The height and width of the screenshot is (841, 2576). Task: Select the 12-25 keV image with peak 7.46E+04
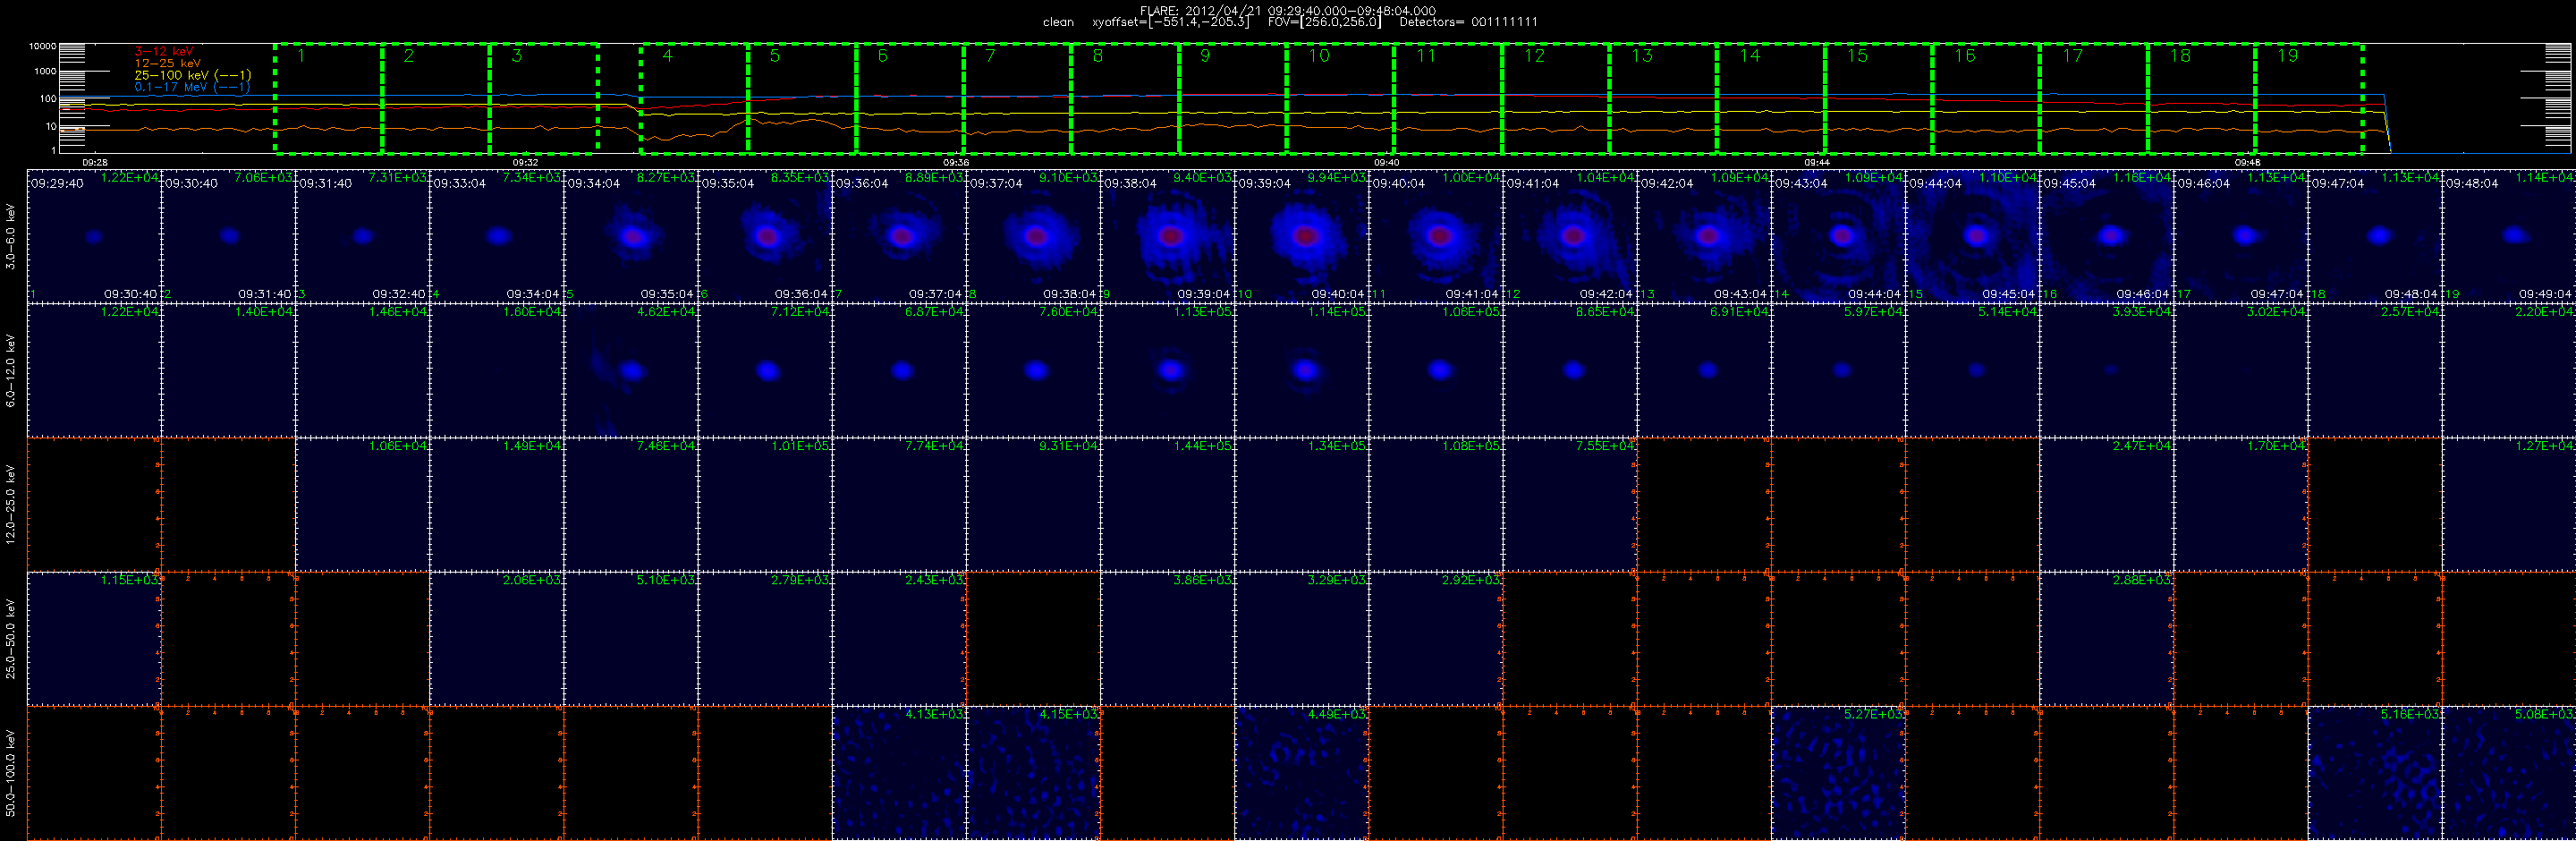[631, 504]
